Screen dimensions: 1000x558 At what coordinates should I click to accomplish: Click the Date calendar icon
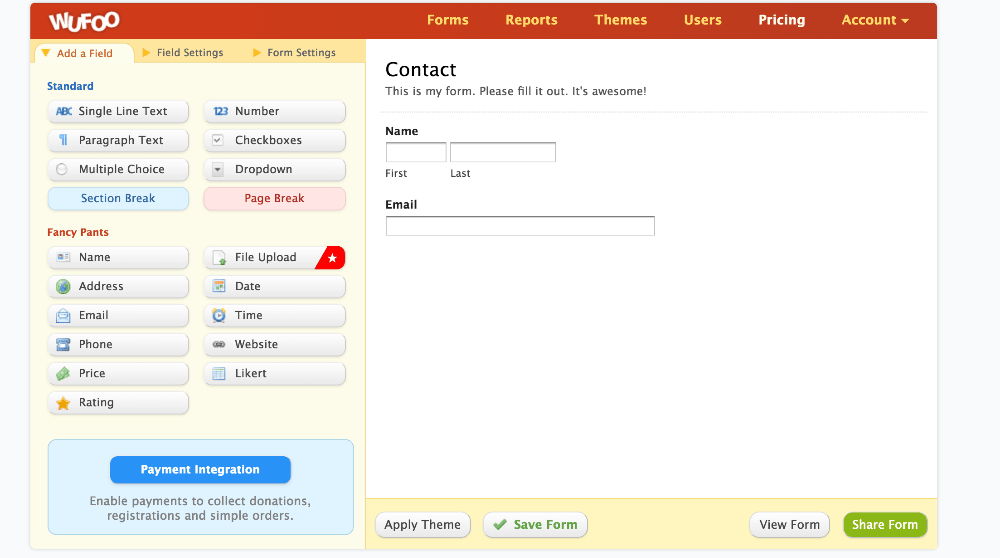click(x=219, y=286)
